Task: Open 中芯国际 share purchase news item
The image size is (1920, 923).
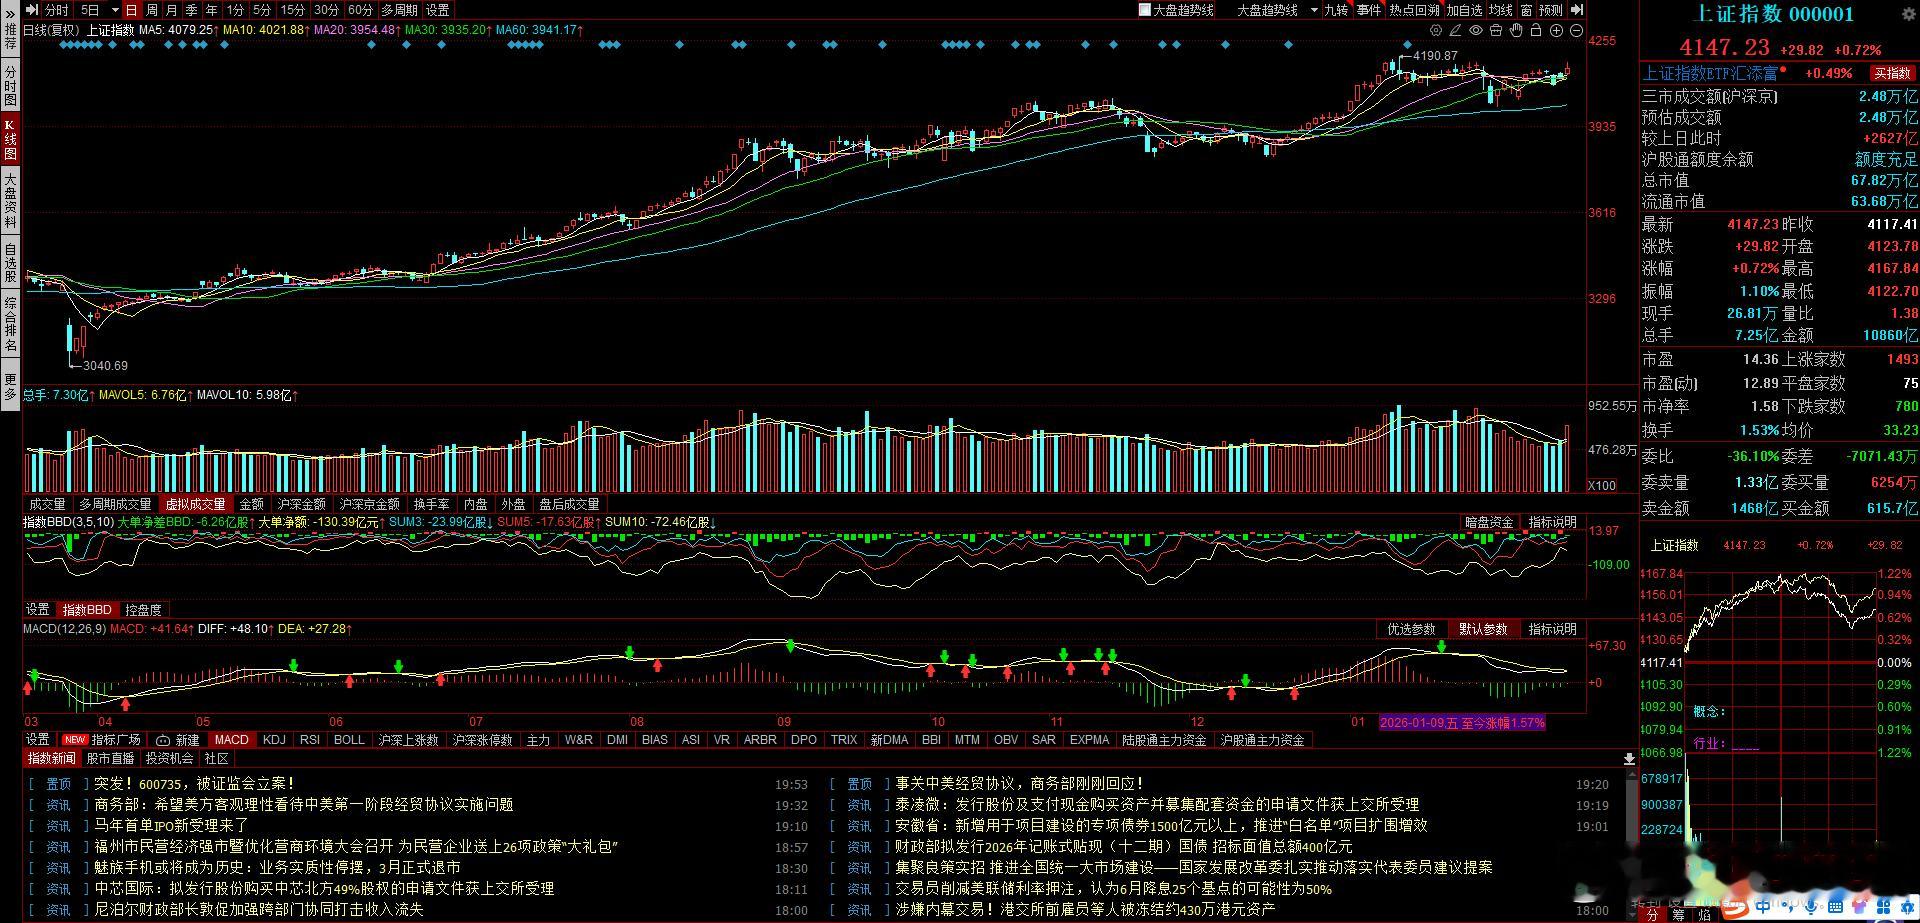Action: tap(324, 888)
